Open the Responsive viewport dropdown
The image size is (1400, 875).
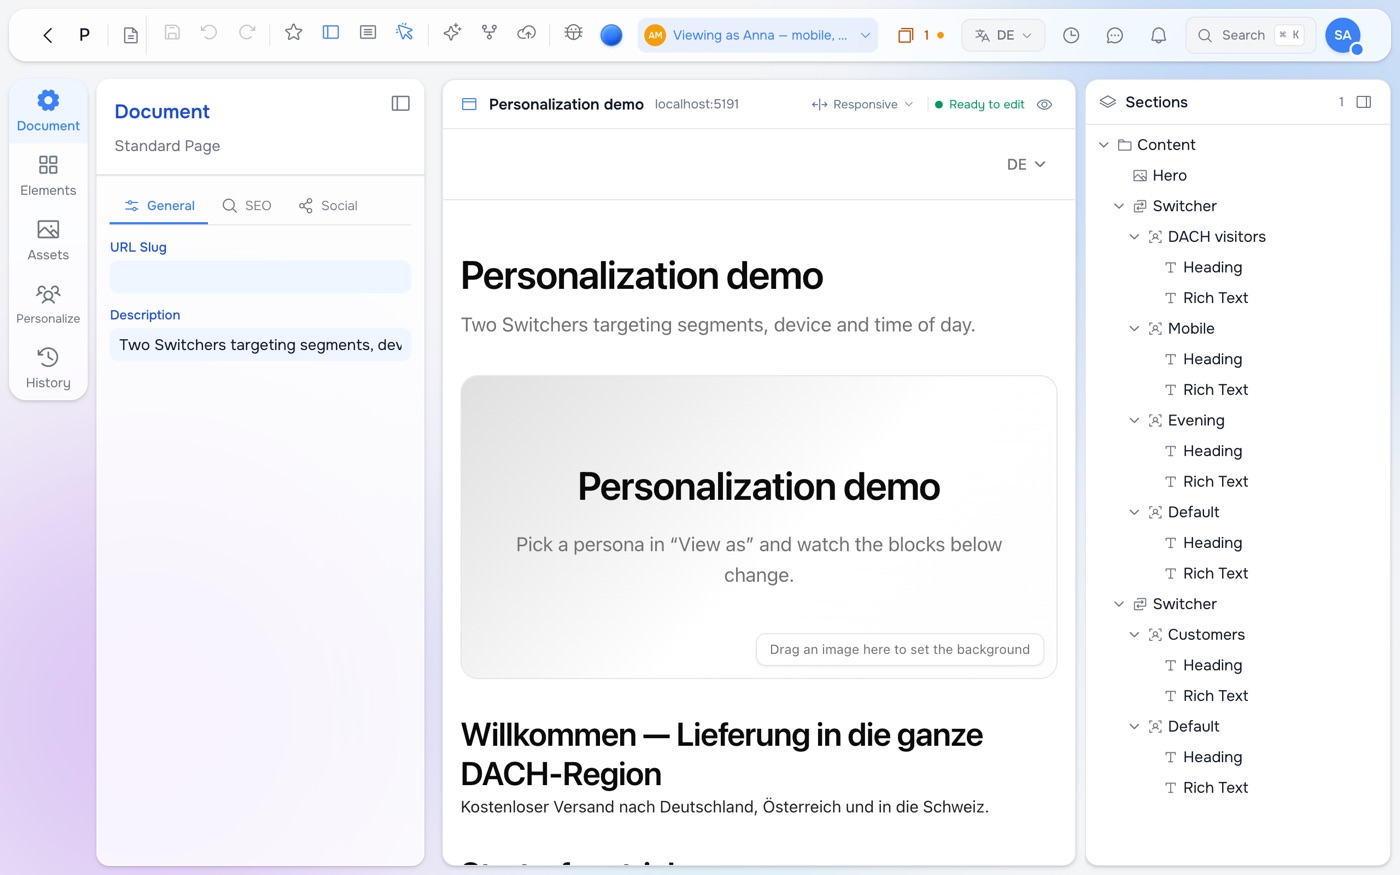[x=862, y=104]
